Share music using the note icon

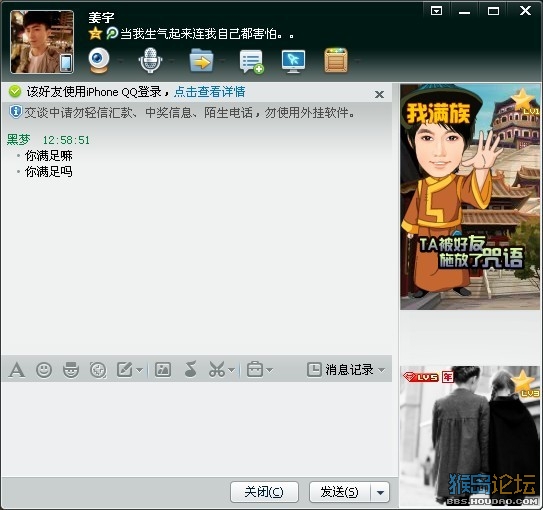pyautogui.click(x=190, y=369)
